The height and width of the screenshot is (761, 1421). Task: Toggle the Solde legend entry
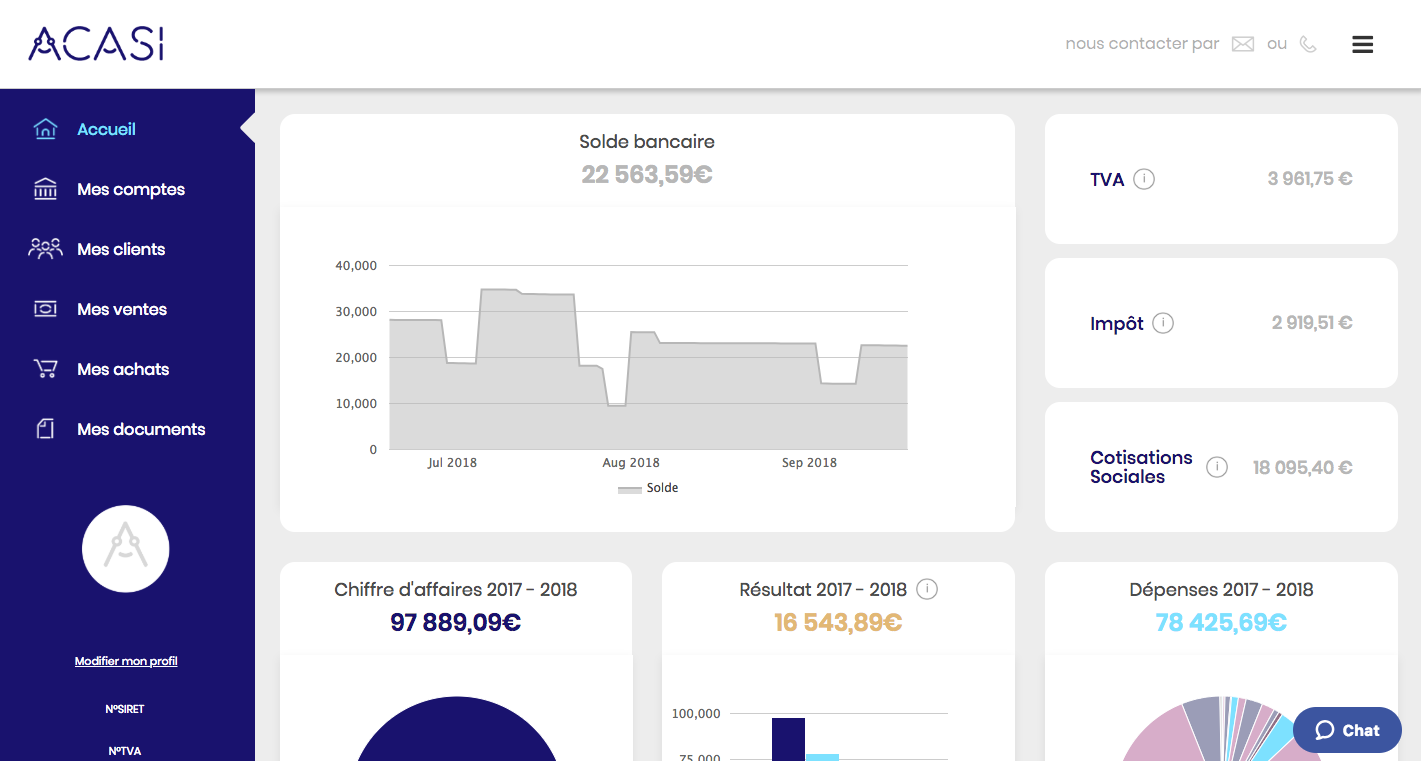tap(648, 488)
